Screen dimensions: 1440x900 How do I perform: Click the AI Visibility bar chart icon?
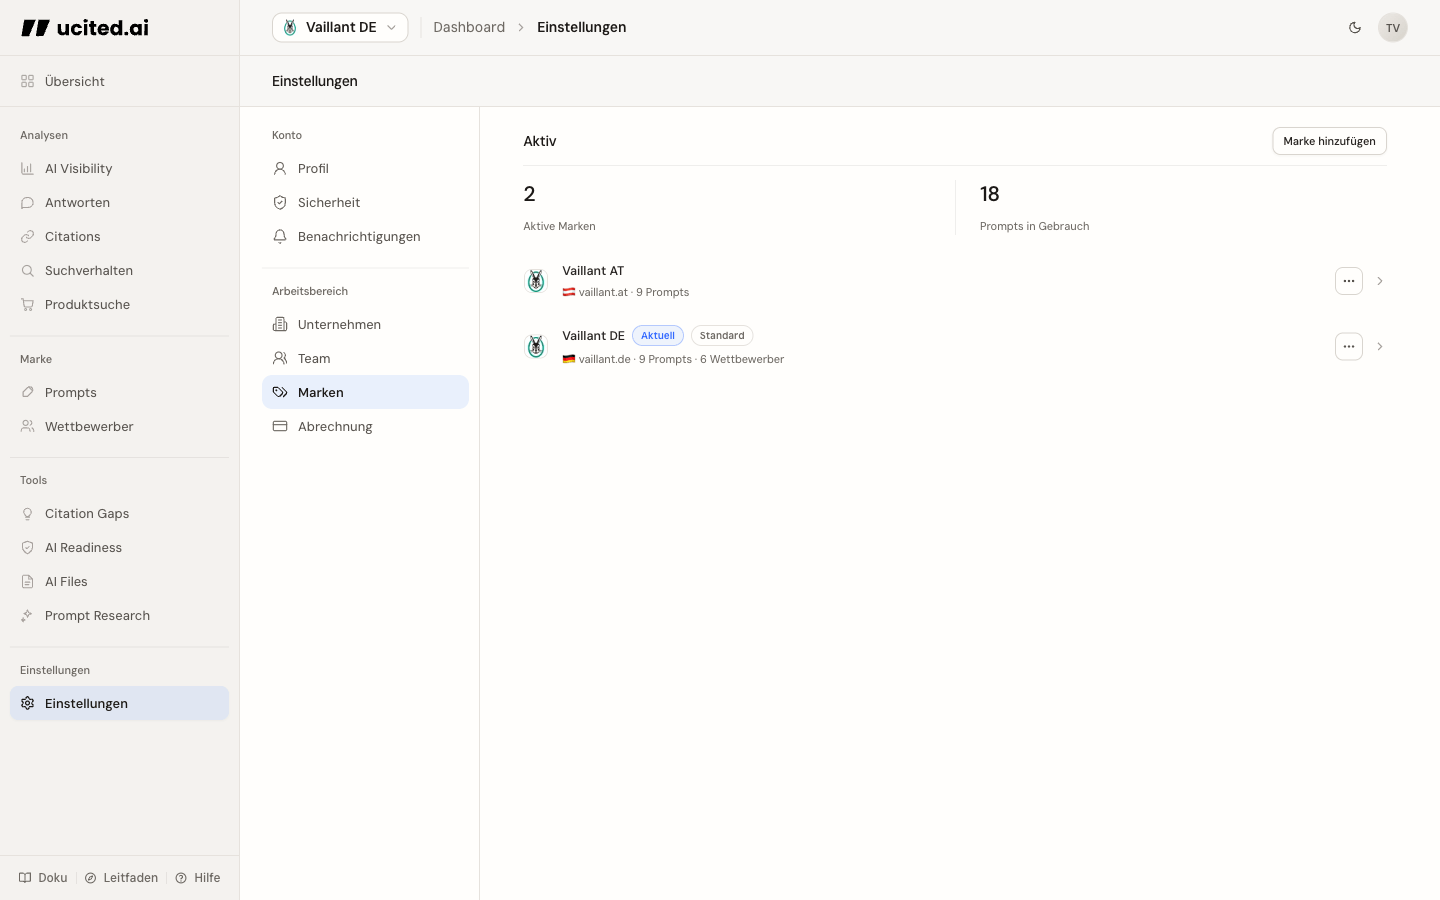coord(28,168)
